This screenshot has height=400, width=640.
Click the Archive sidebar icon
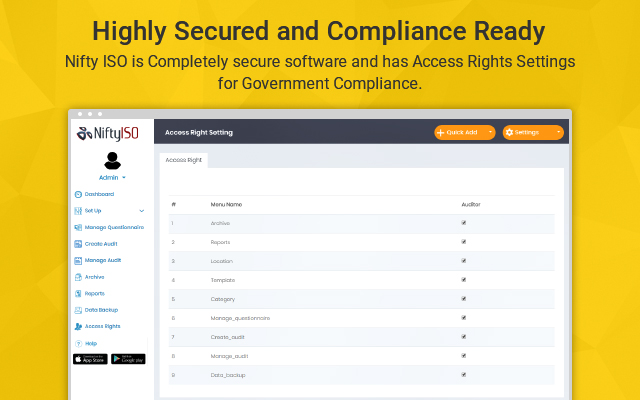(x=78, y=277)
